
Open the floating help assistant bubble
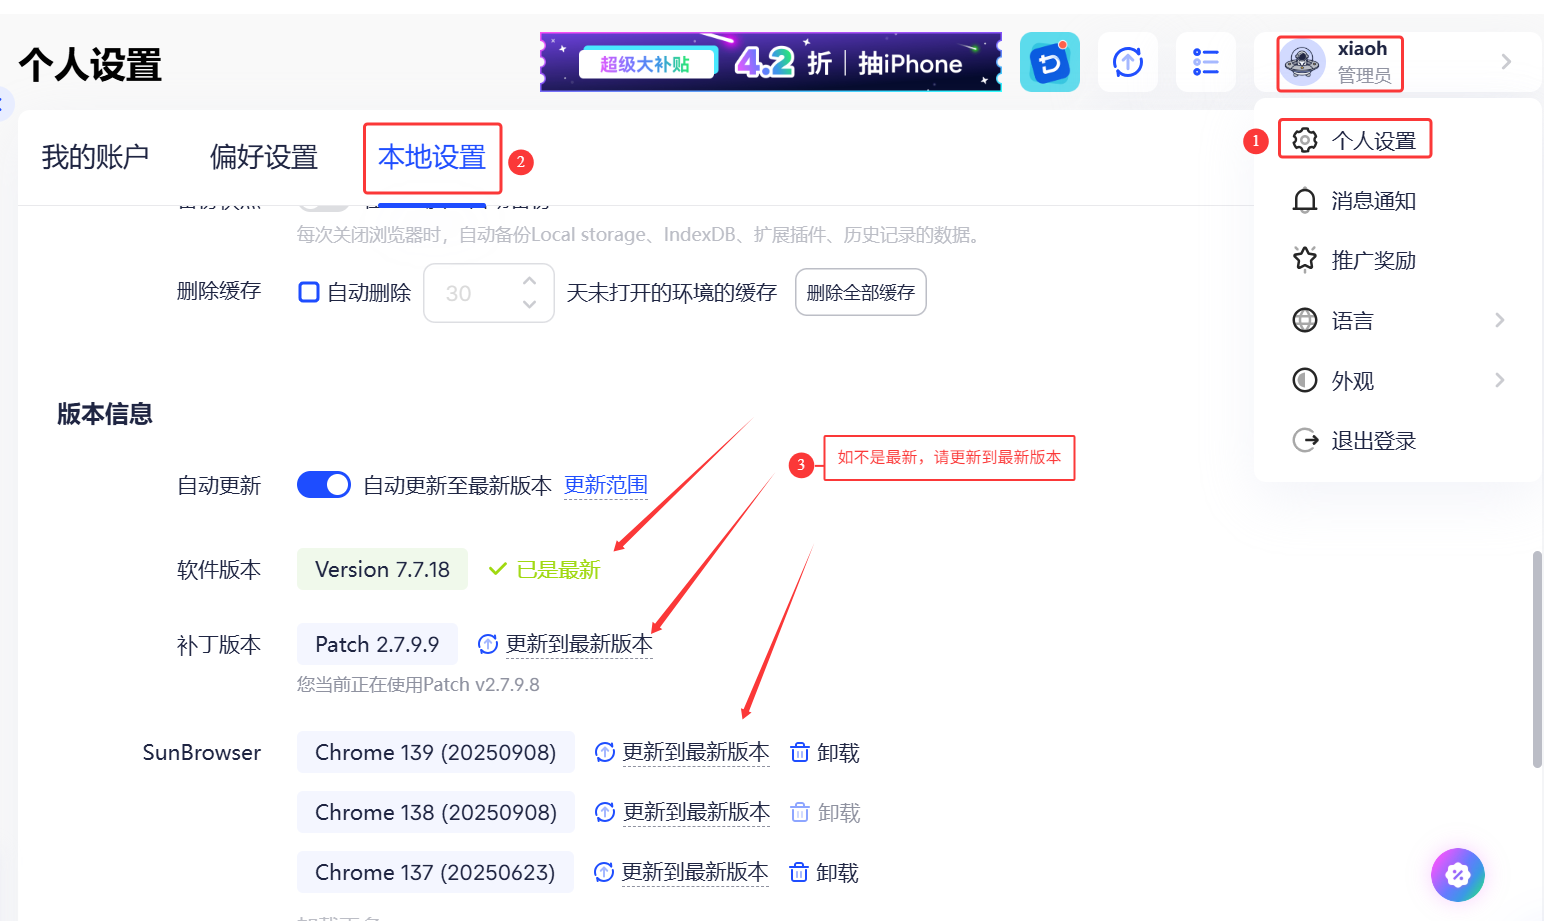pos(1458,874)
